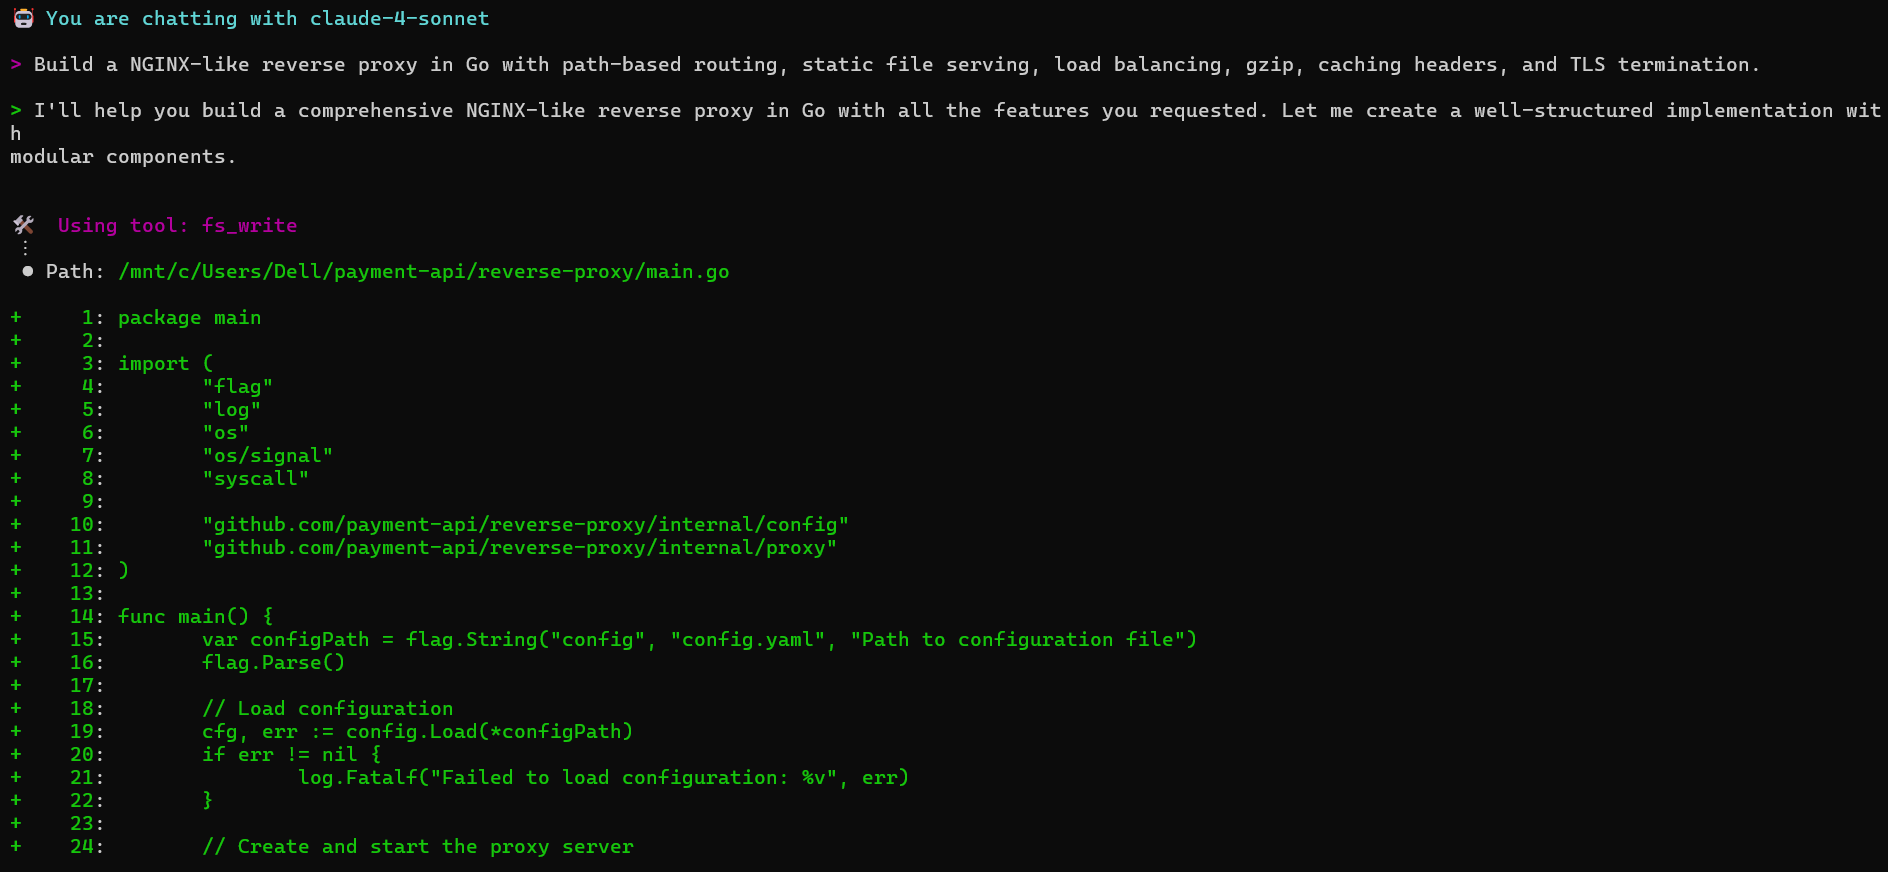
Task: Click the hammer and wrench tool icon
Action: coord(23,225)
